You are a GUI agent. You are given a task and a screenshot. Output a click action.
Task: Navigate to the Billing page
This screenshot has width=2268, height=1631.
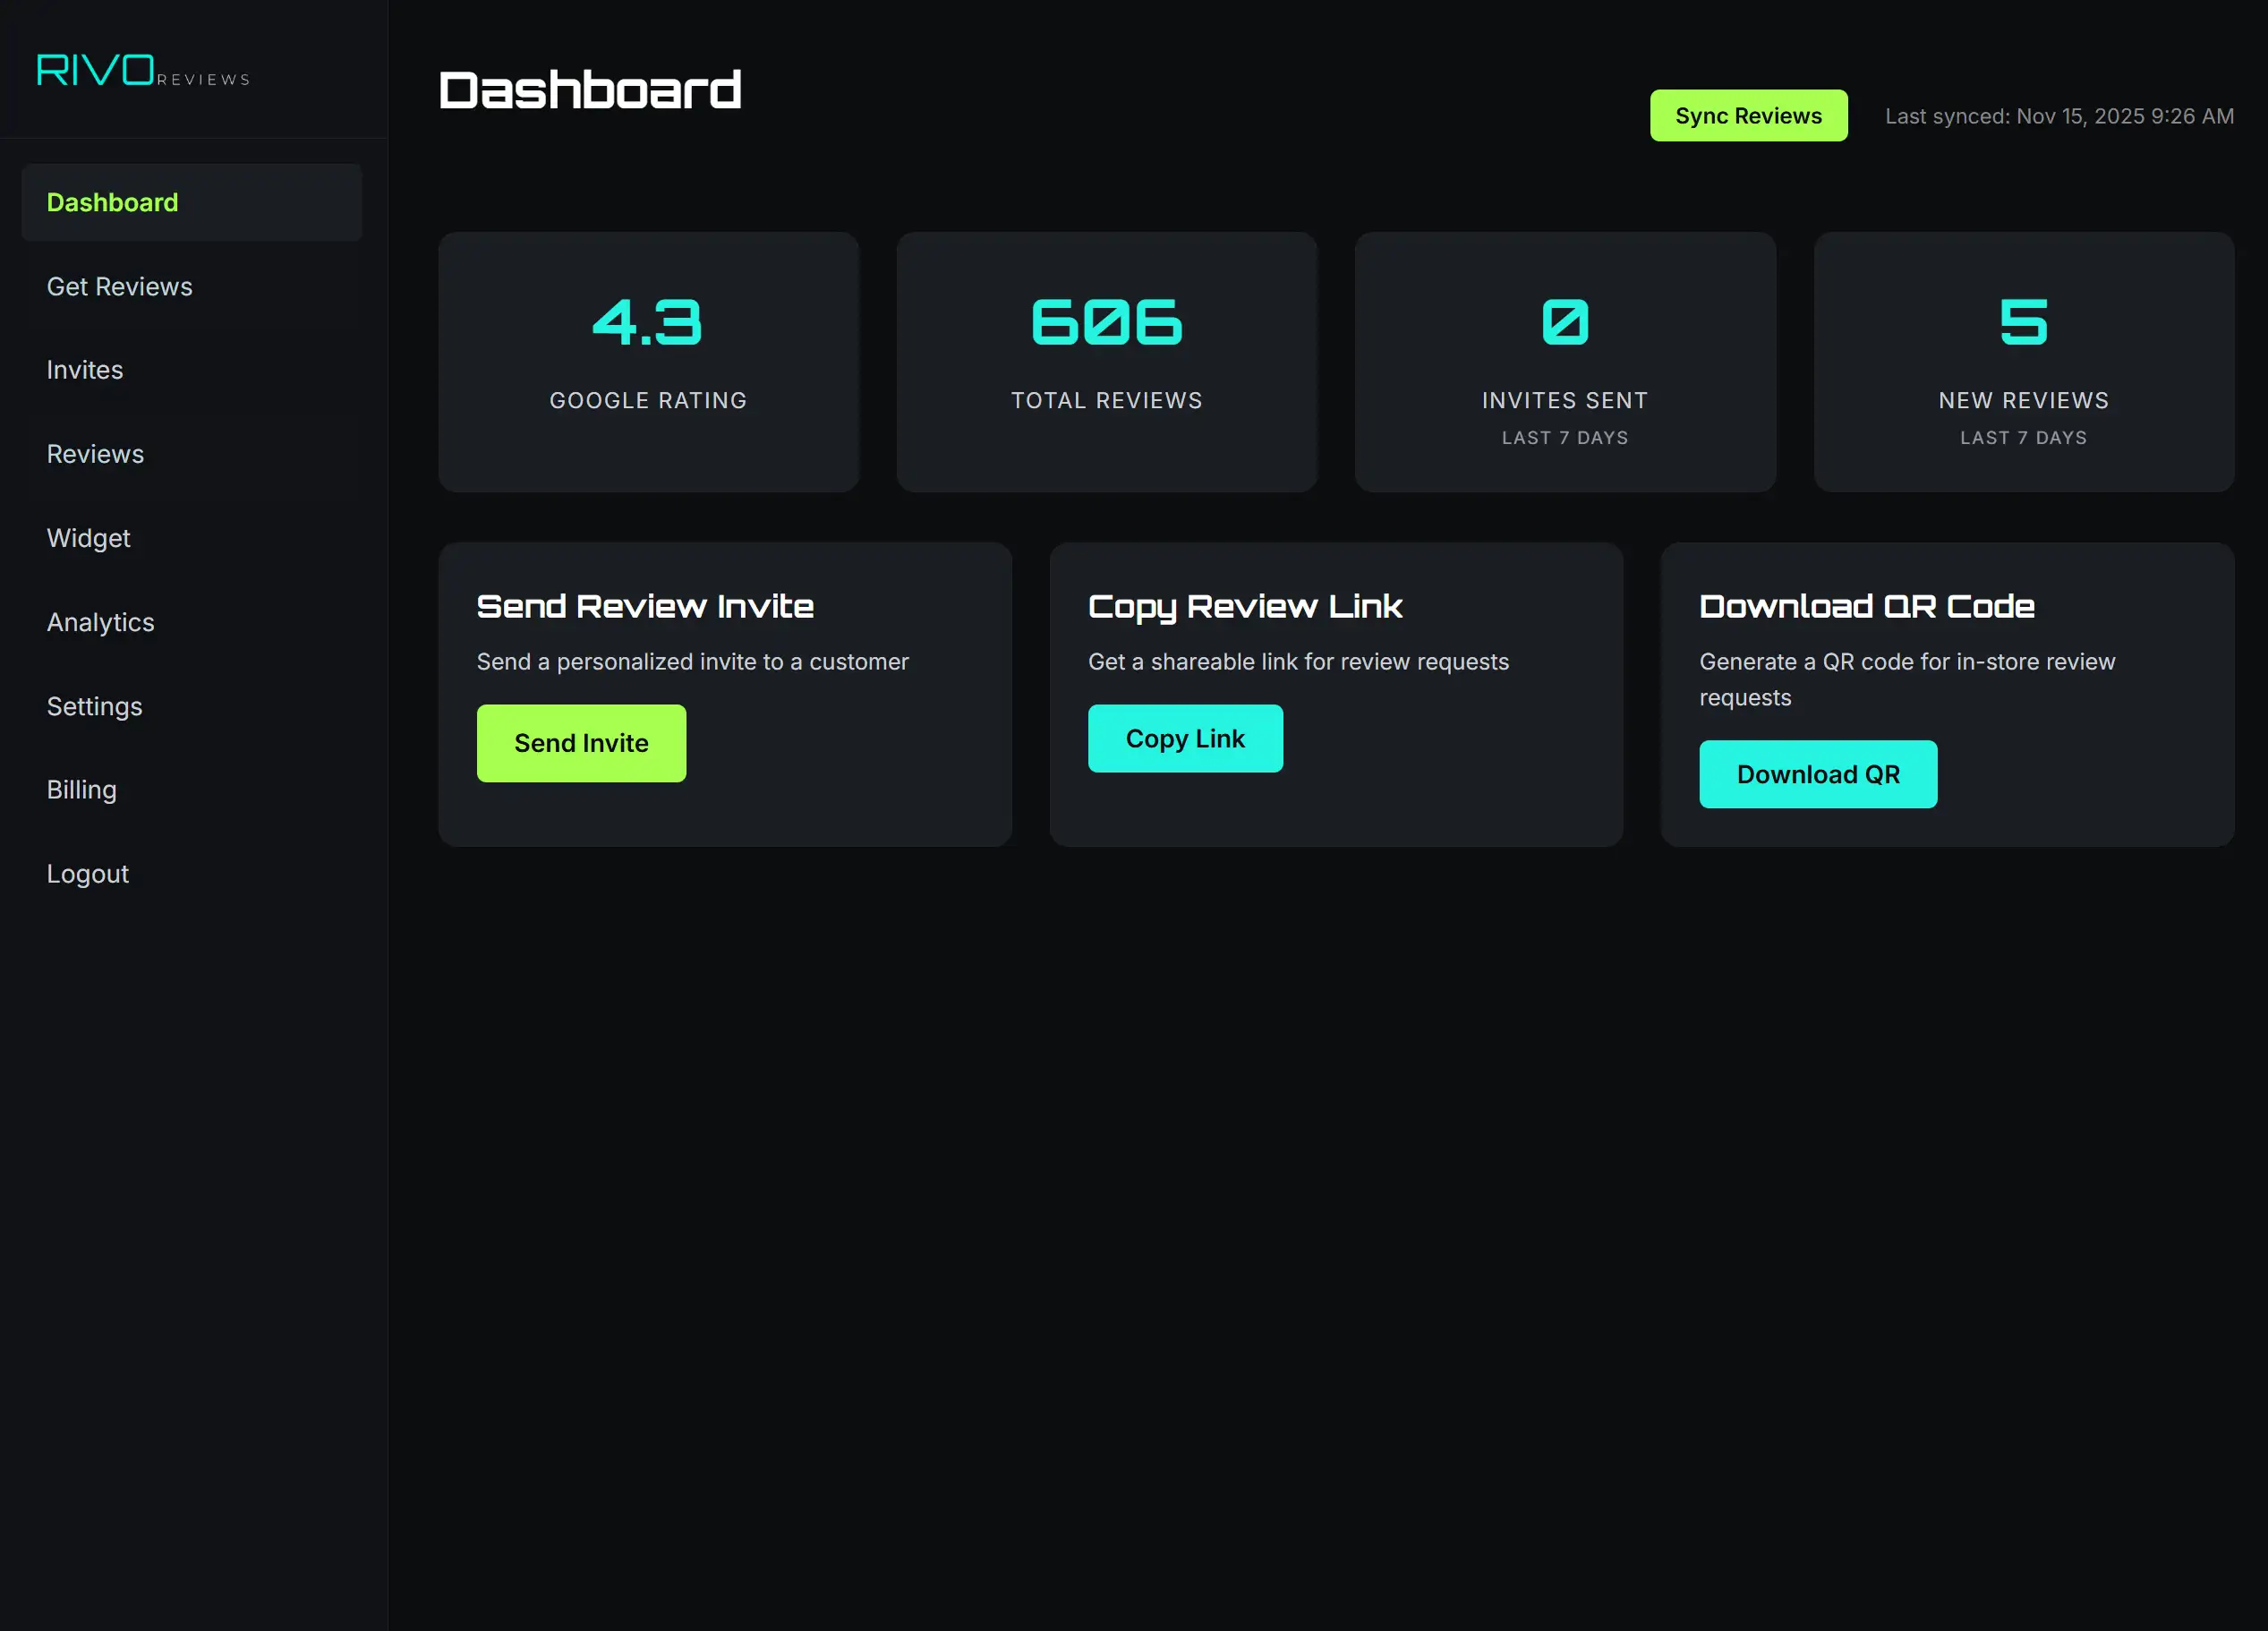[81, 790]
